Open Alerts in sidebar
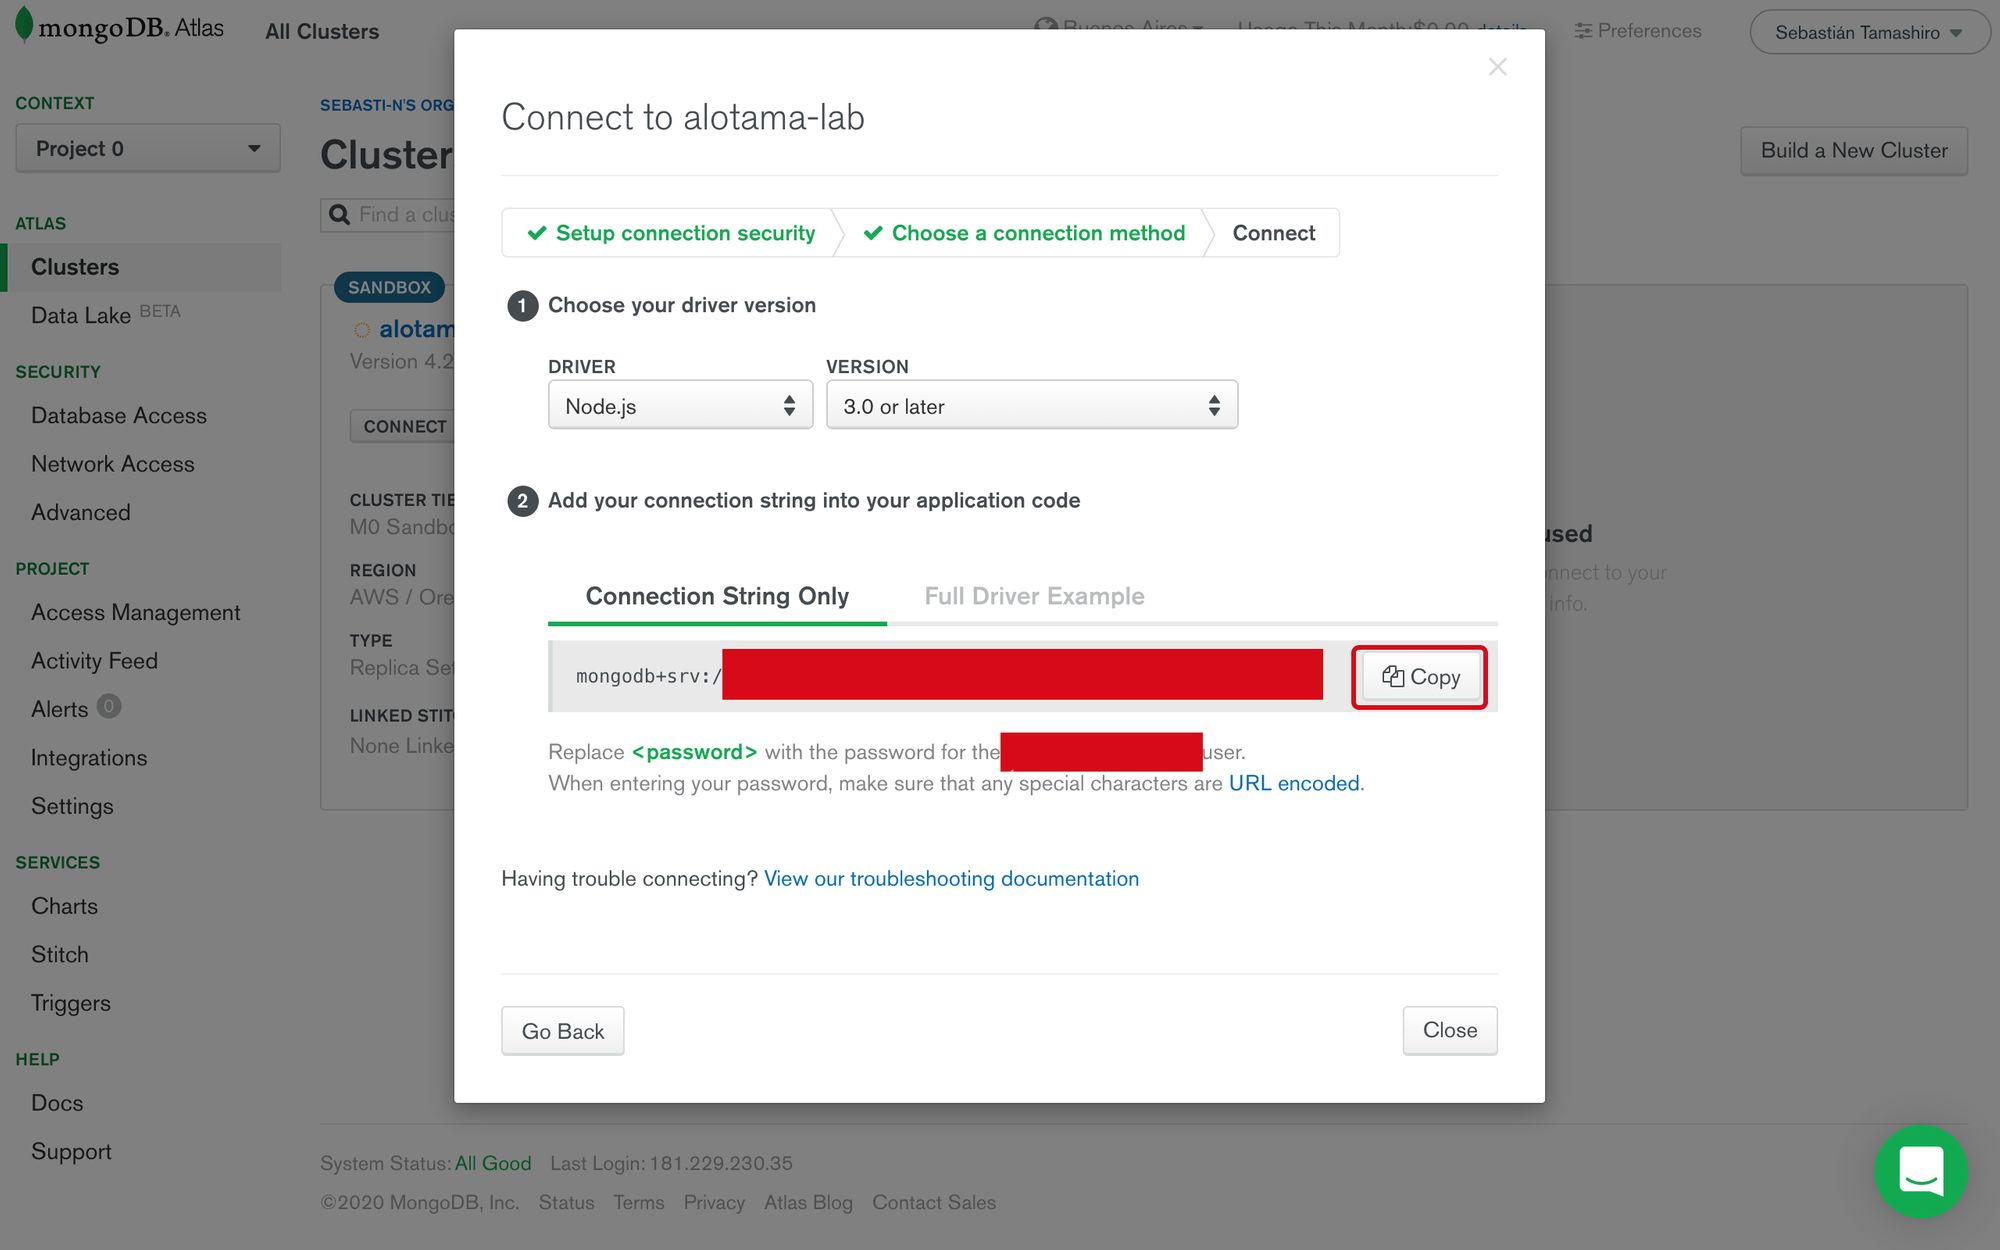The height and width of the screenshot is (1250, 2000). 60,709
